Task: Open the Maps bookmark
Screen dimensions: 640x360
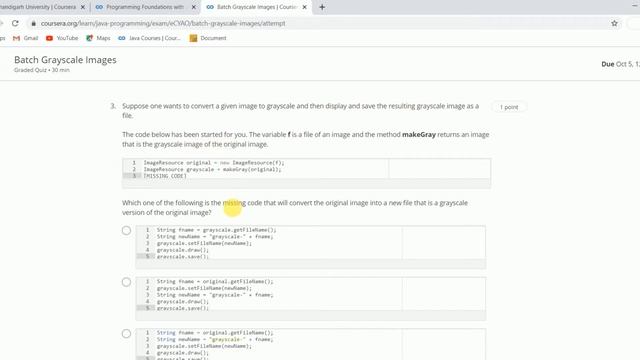Action: (x=98, y=38)
